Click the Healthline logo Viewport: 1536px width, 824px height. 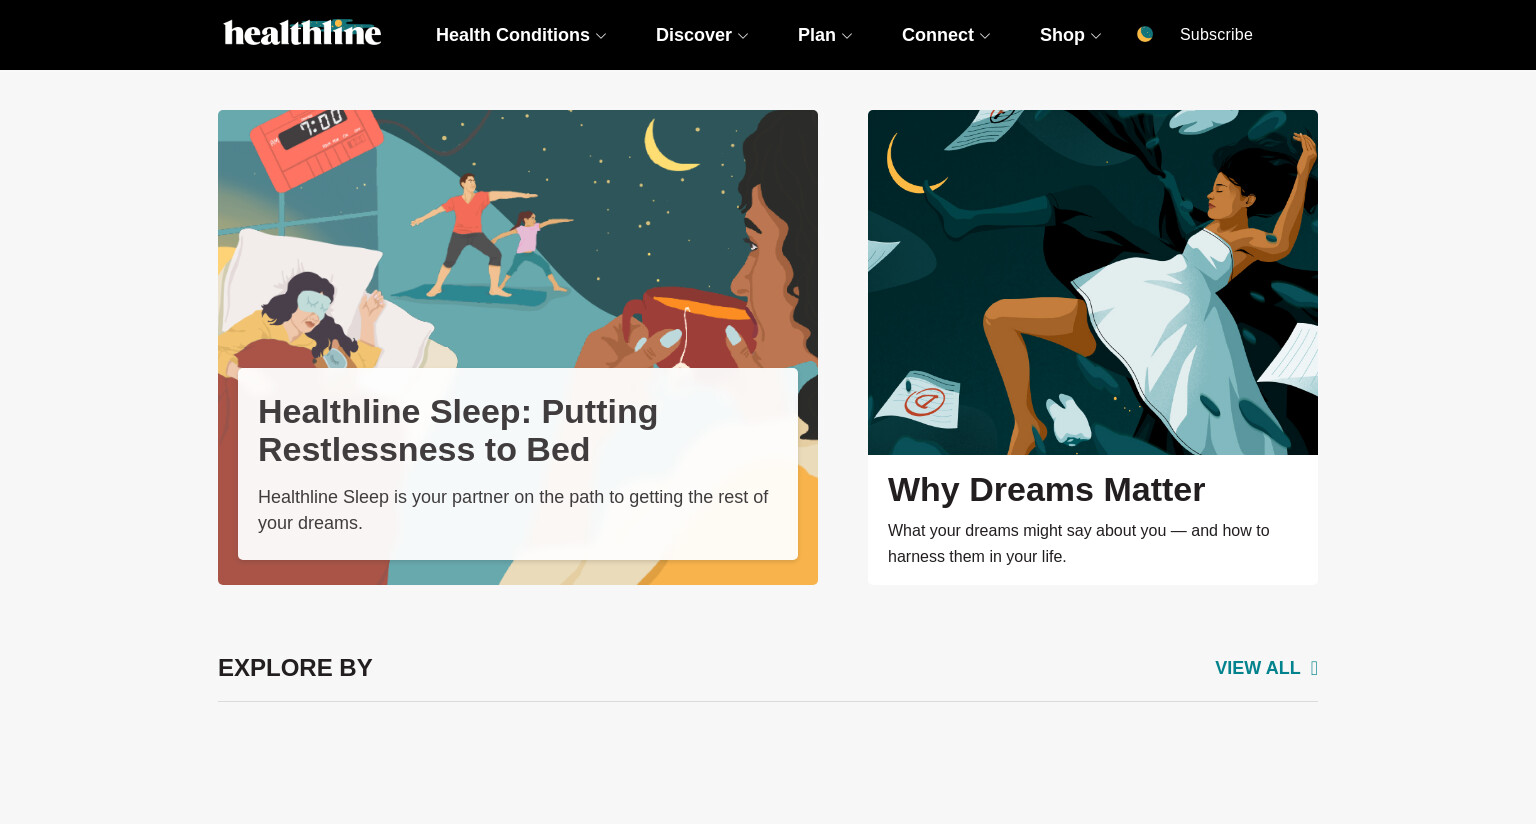(x=302, y=33)
